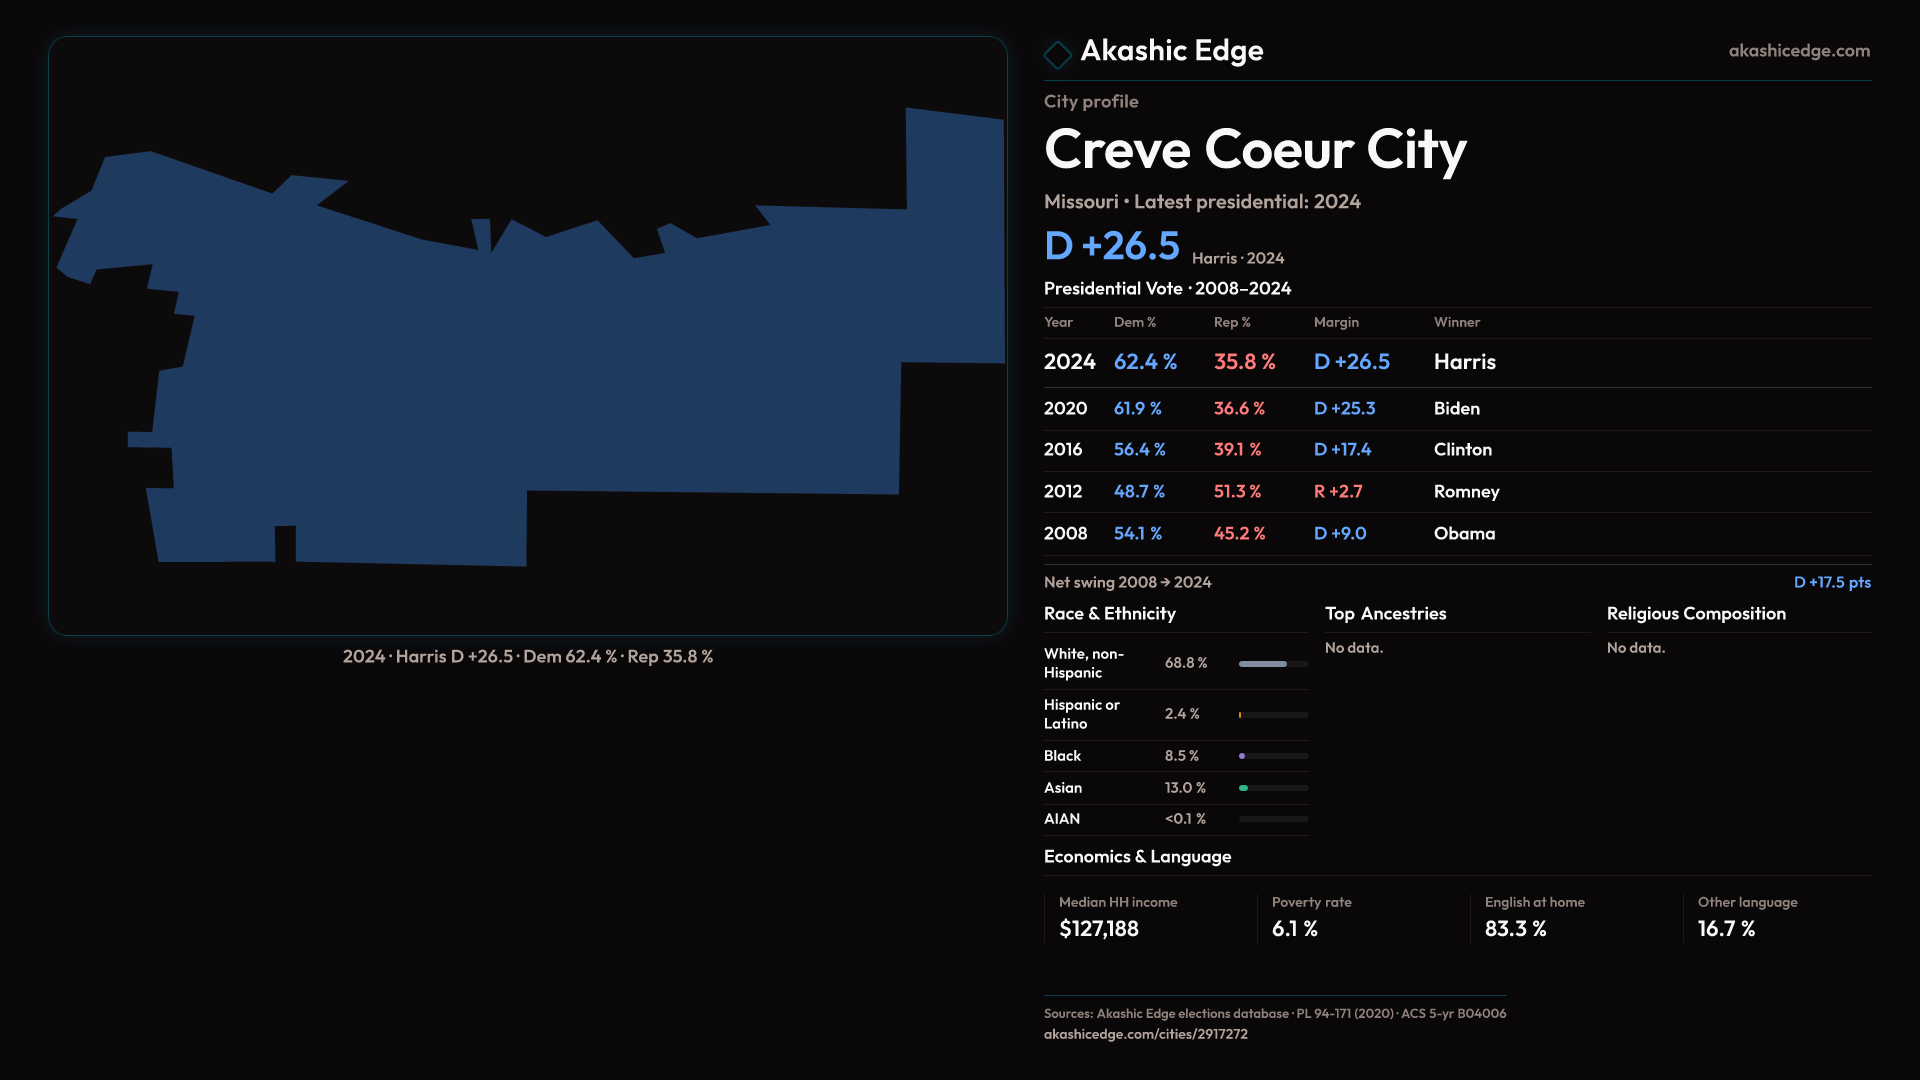1920x1080 pixels.
Task: Click the Creve Coeur City title heading
Action: tap(1254, 150)
